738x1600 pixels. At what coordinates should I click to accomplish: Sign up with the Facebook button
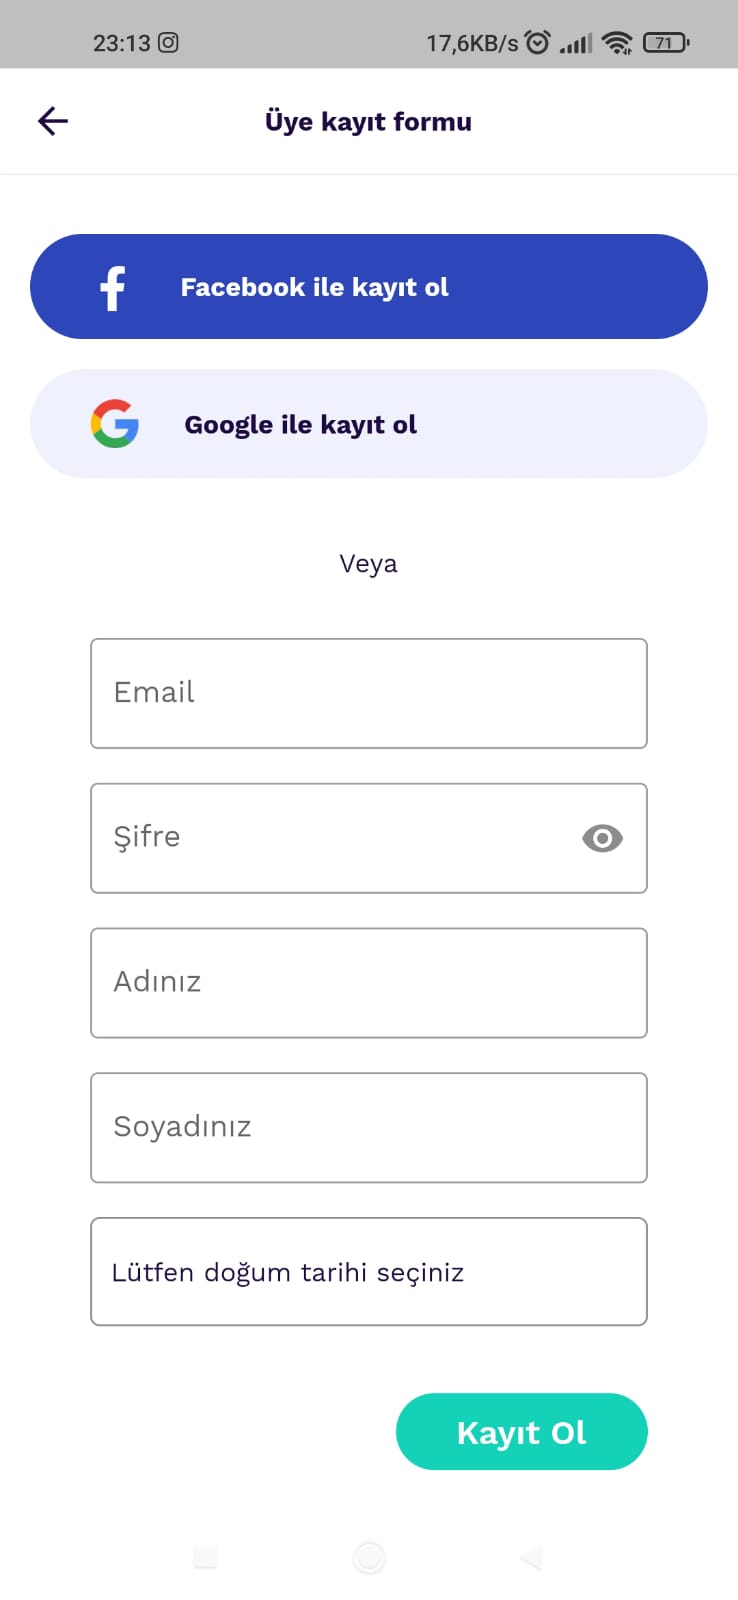coord(368,287)
